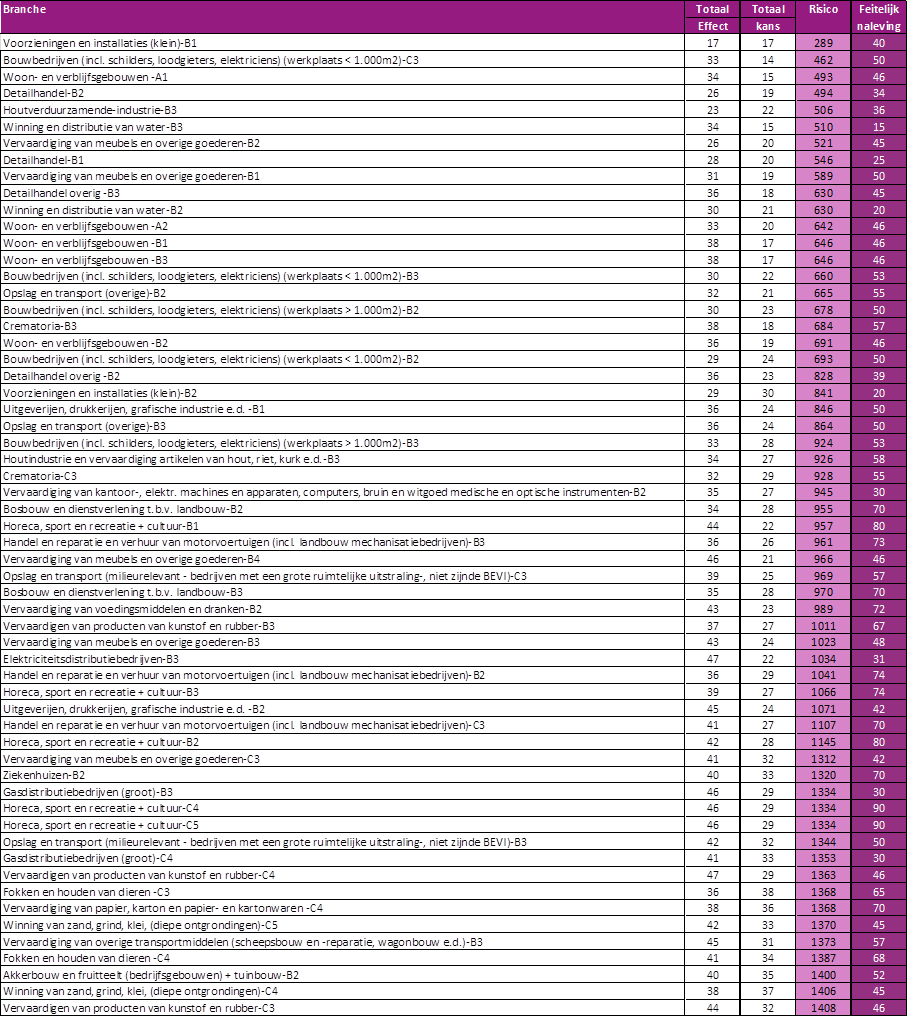Viewport: 908px width, 1017px height.
Task: Select row Vervaardiging van overige transportmiddelen-B3
Action: click(453, 941)
